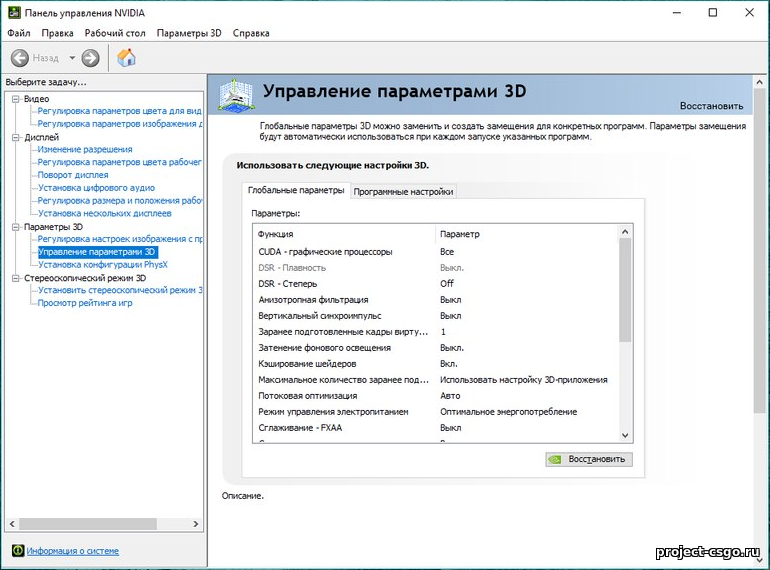Open Просмотр рейтинга игр
This screenshot has height=570, width=770.
coord(85,303)
